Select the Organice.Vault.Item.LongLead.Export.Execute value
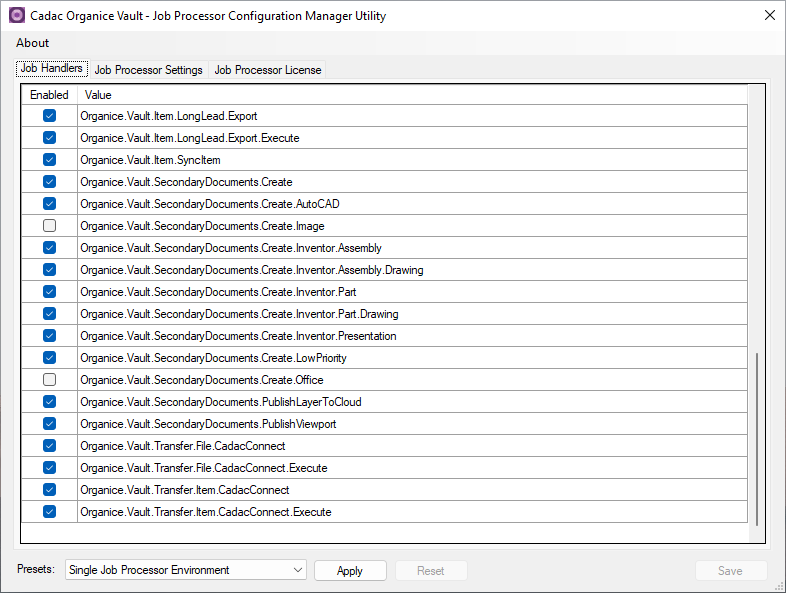This screenshot has height=593, width=786. [189, 138]
